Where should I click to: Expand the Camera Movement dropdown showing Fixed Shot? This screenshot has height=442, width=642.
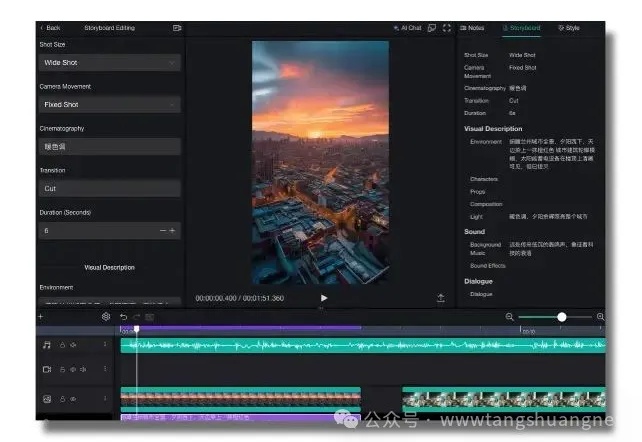[110, 104]
